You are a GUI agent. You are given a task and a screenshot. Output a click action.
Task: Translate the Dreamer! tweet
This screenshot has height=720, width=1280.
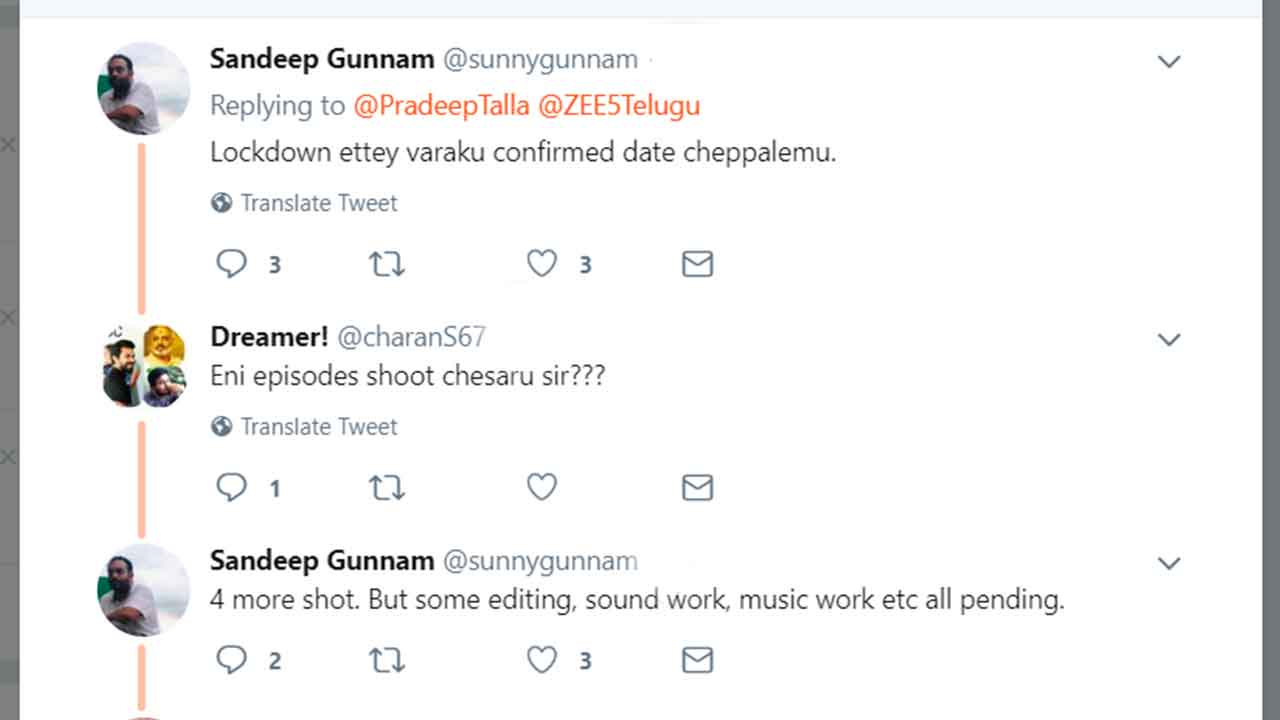(x=318, y=427)
